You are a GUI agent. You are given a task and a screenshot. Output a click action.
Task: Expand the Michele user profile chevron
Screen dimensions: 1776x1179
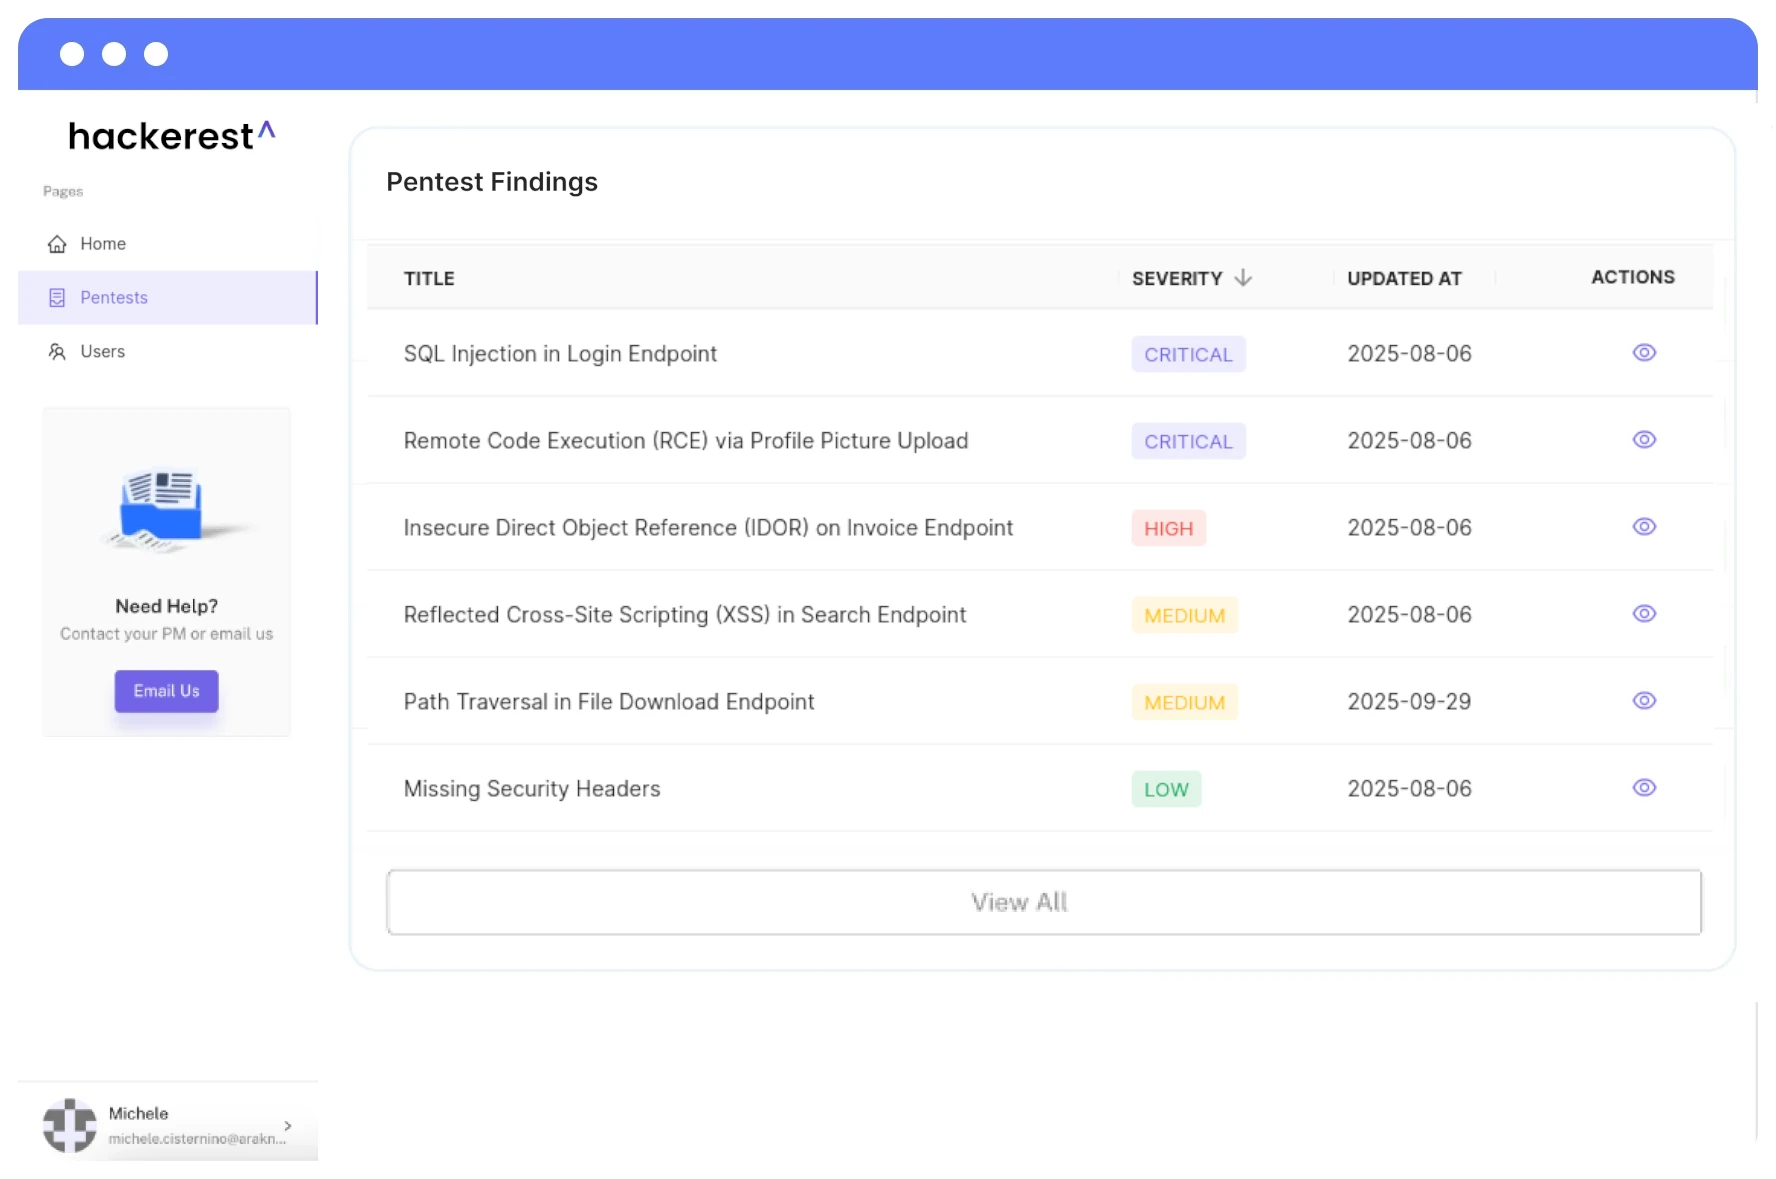(288, 1126)
